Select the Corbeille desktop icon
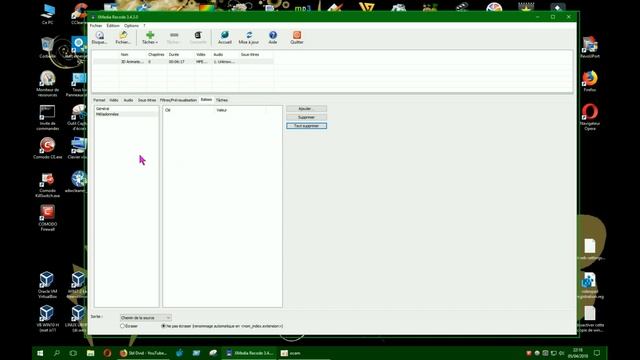Screen dimensions: 640x360 pos(47,48)
